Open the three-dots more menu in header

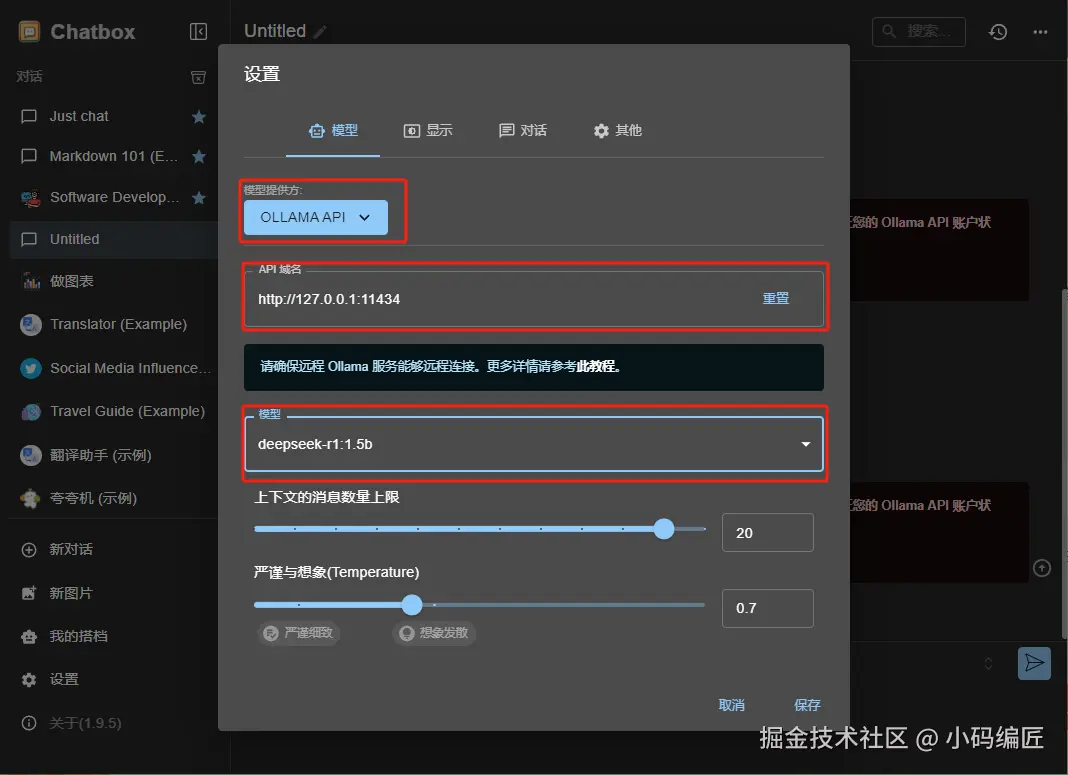click(1040, 31)
